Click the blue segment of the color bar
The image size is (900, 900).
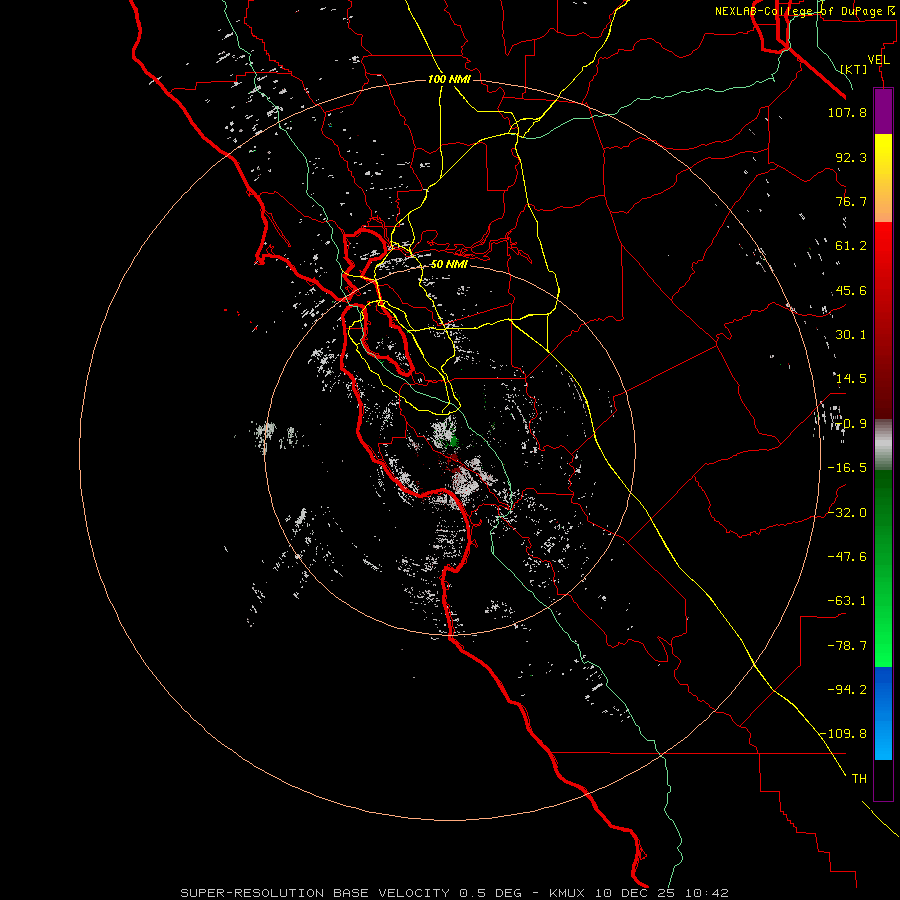883,713
